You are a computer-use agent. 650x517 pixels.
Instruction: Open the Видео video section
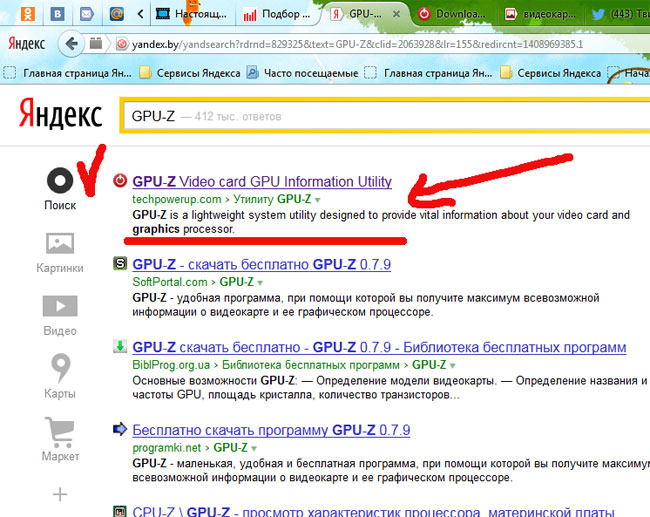(60, 316)
